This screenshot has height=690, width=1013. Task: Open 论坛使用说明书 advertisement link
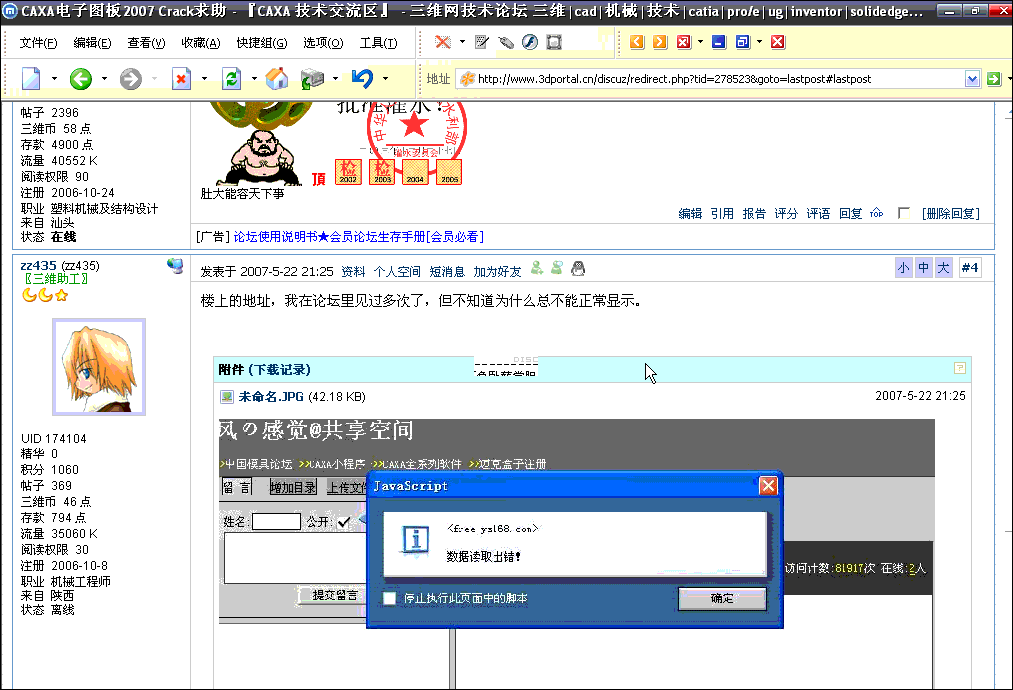359,236
